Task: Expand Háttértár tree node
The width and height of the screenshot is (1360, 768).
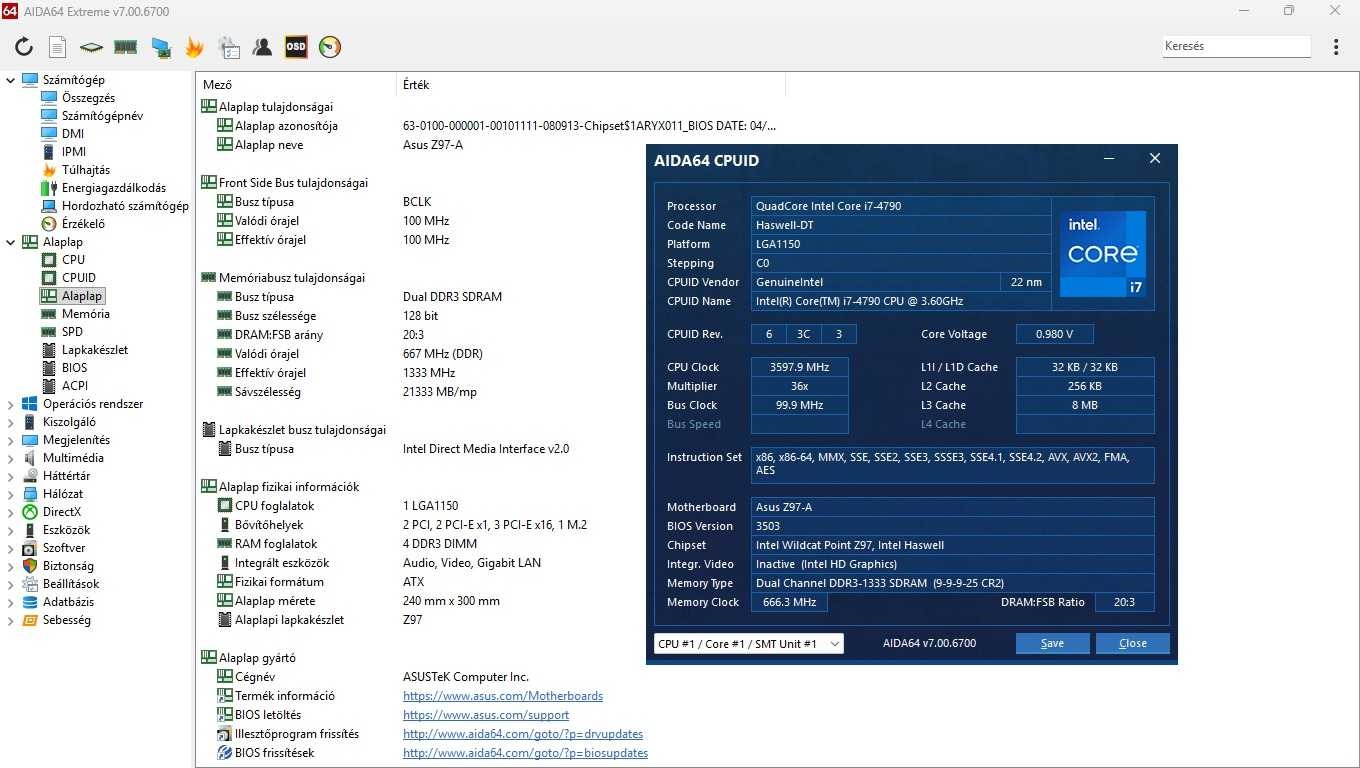Action: (10, 476)
